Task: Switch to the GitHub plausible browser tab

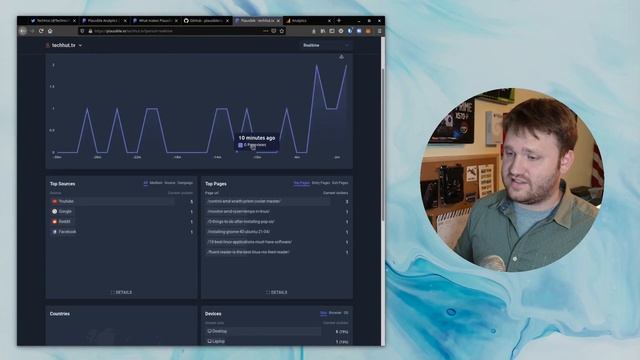Action: pyautogui.click(x=206, y=20)
